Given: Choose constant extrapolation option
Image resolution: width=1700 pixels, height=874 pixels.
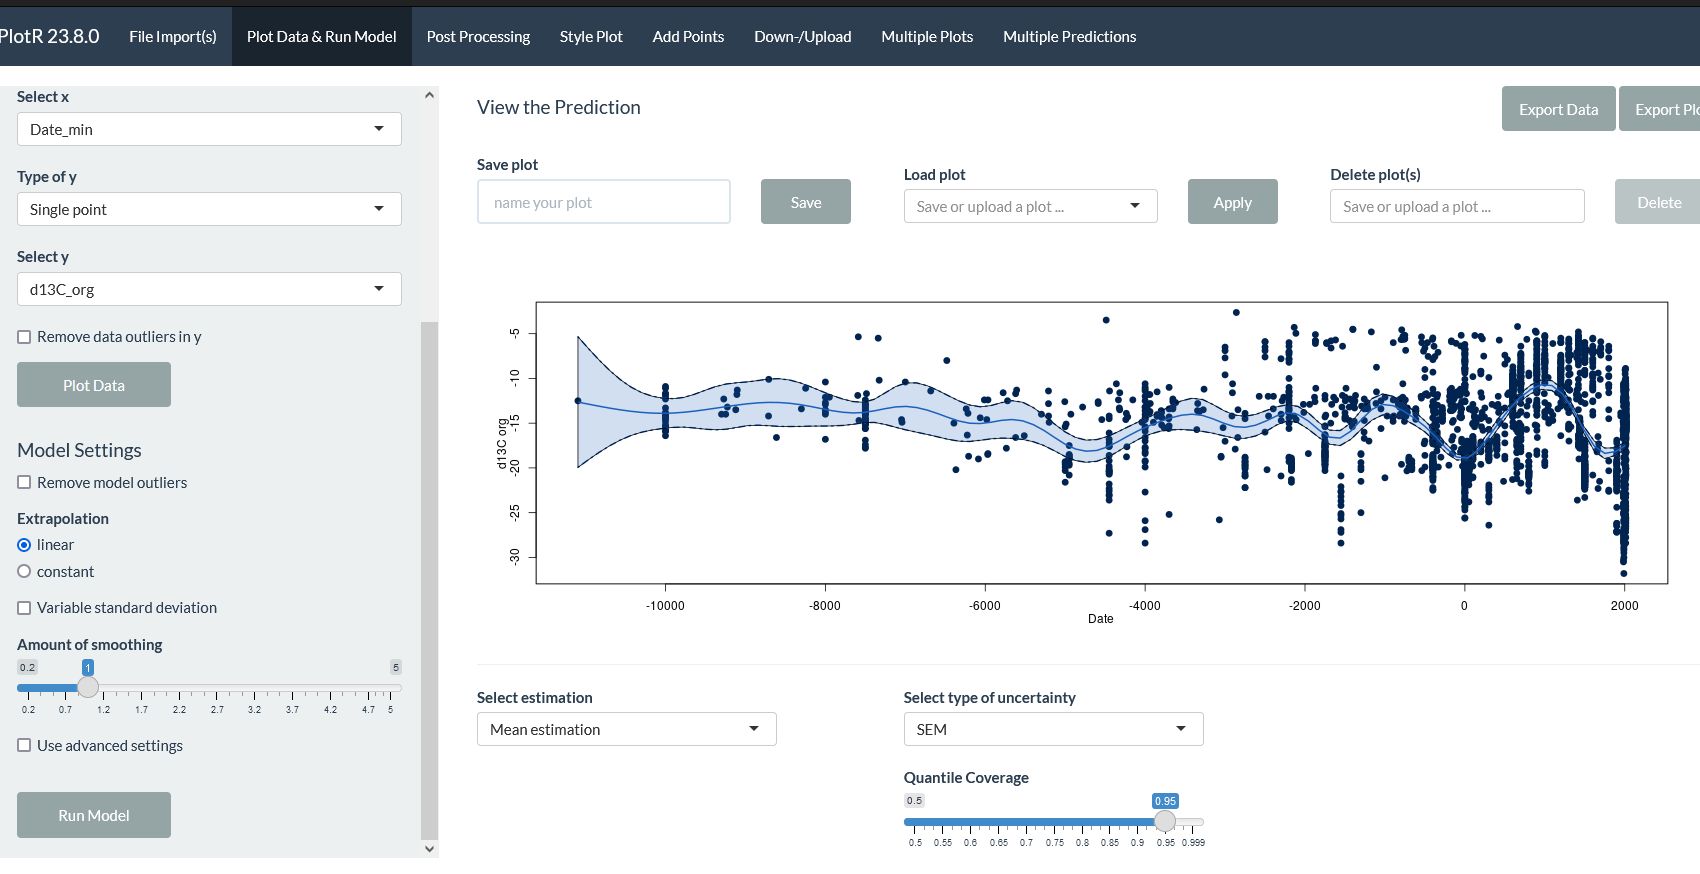Looking at the screenshot, I should click(24, 572).
